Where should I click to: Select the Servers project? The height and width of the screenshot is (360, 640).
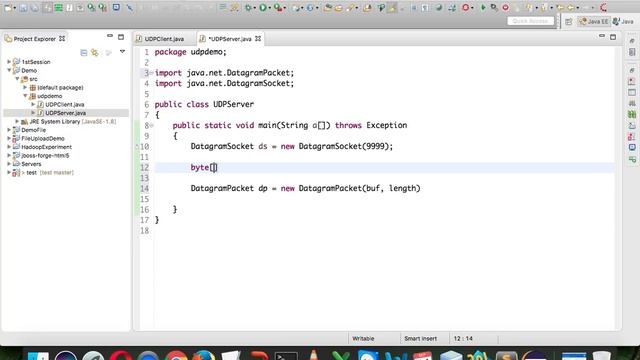pyautogui.click(x=31, y=164)
